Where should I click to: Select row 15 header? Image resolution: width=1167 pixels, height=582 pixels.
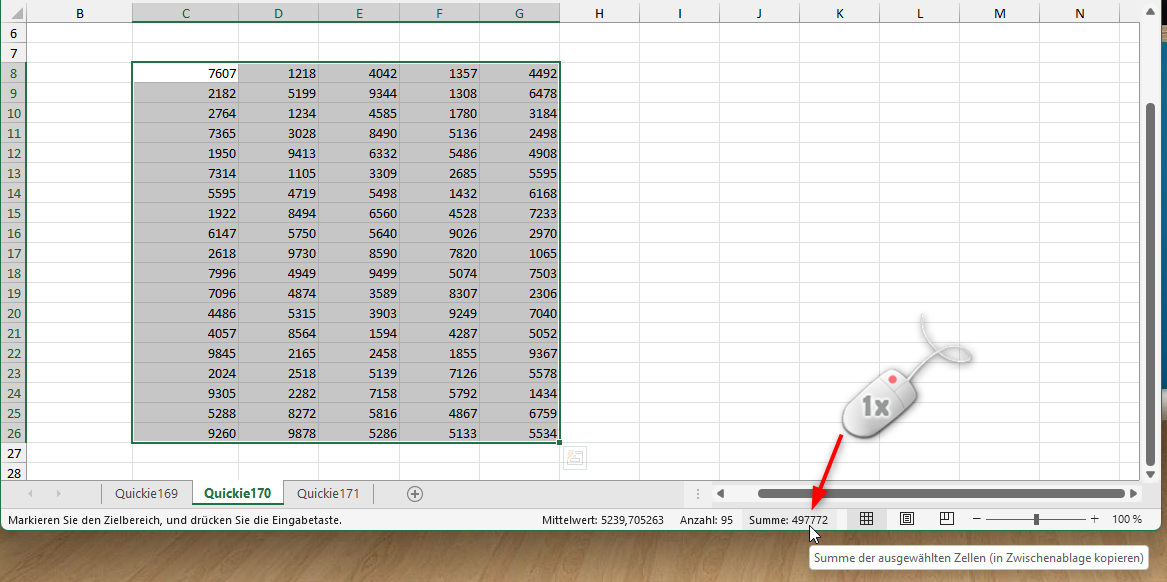point(13,213)
